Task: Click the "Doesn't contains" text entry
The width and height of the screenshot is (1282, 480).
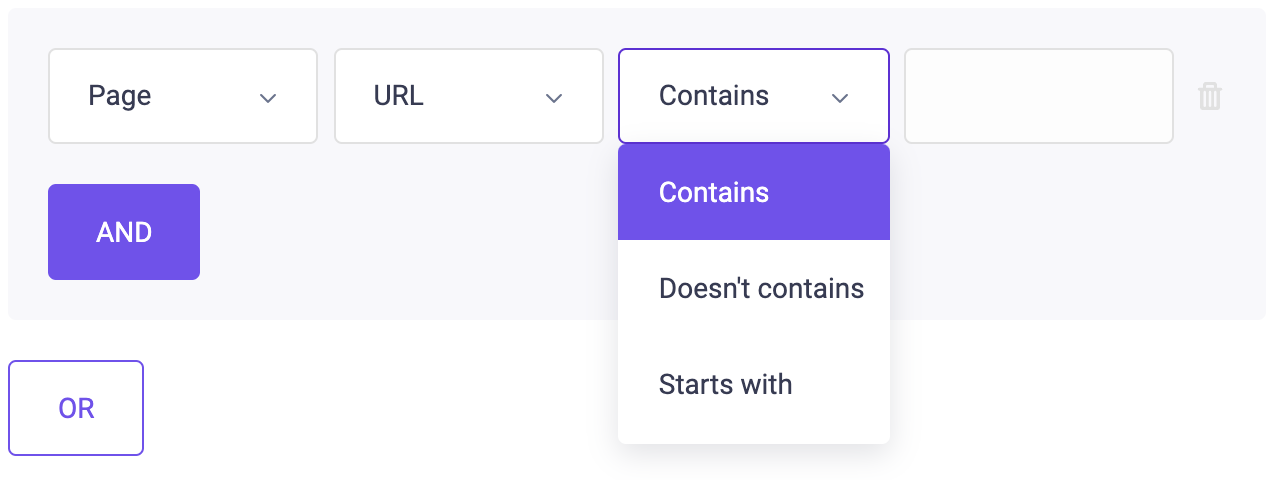Action: click(761, 288)
